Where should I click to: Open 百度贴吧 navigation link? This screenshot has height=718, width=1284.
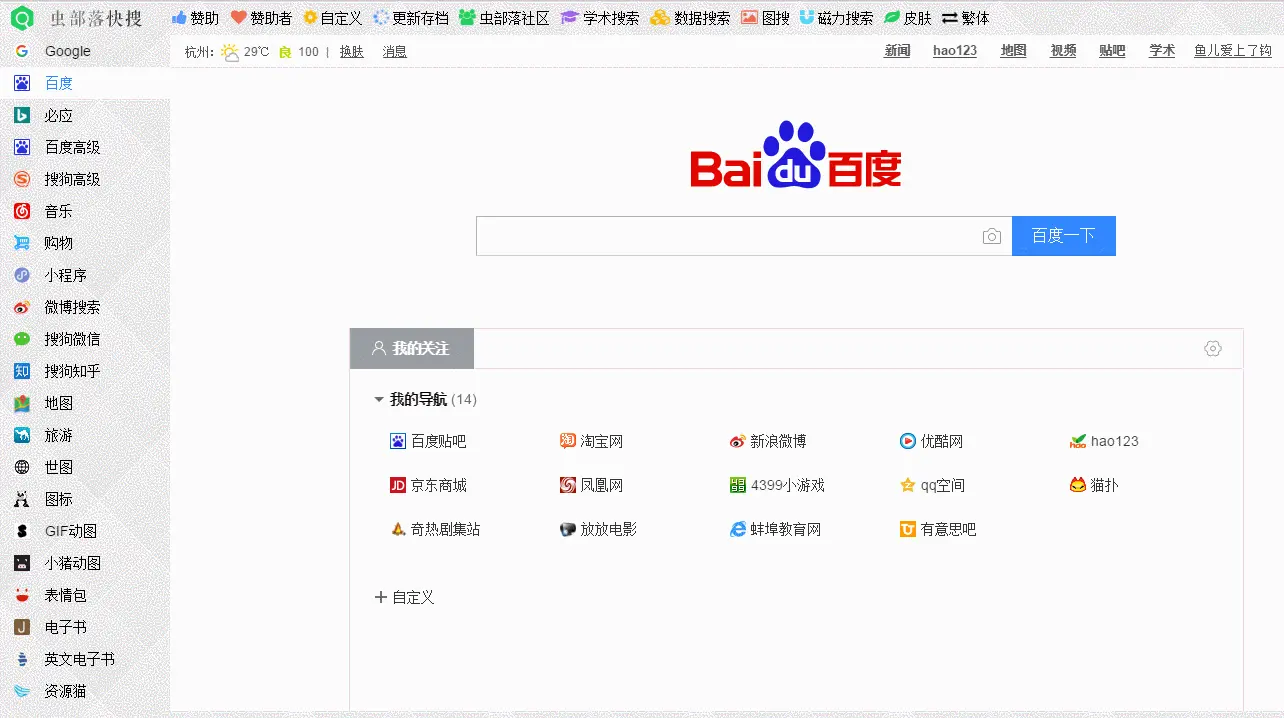pyautogui.click(x=428, y=441)
